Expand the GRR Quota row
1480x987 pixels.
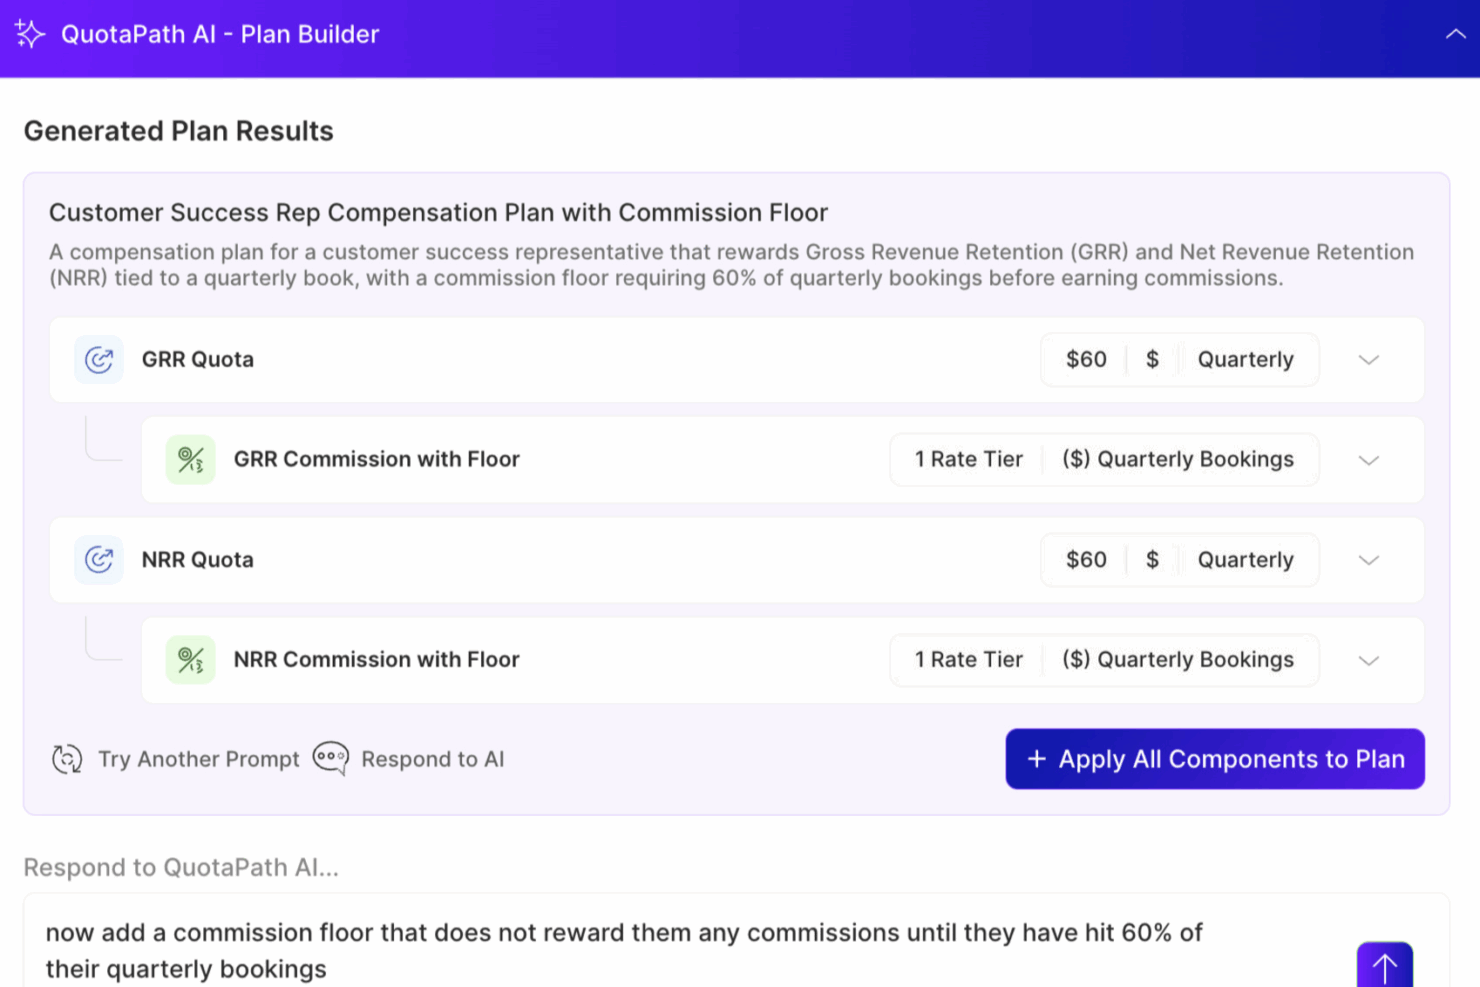click(x=1368, y=360)
